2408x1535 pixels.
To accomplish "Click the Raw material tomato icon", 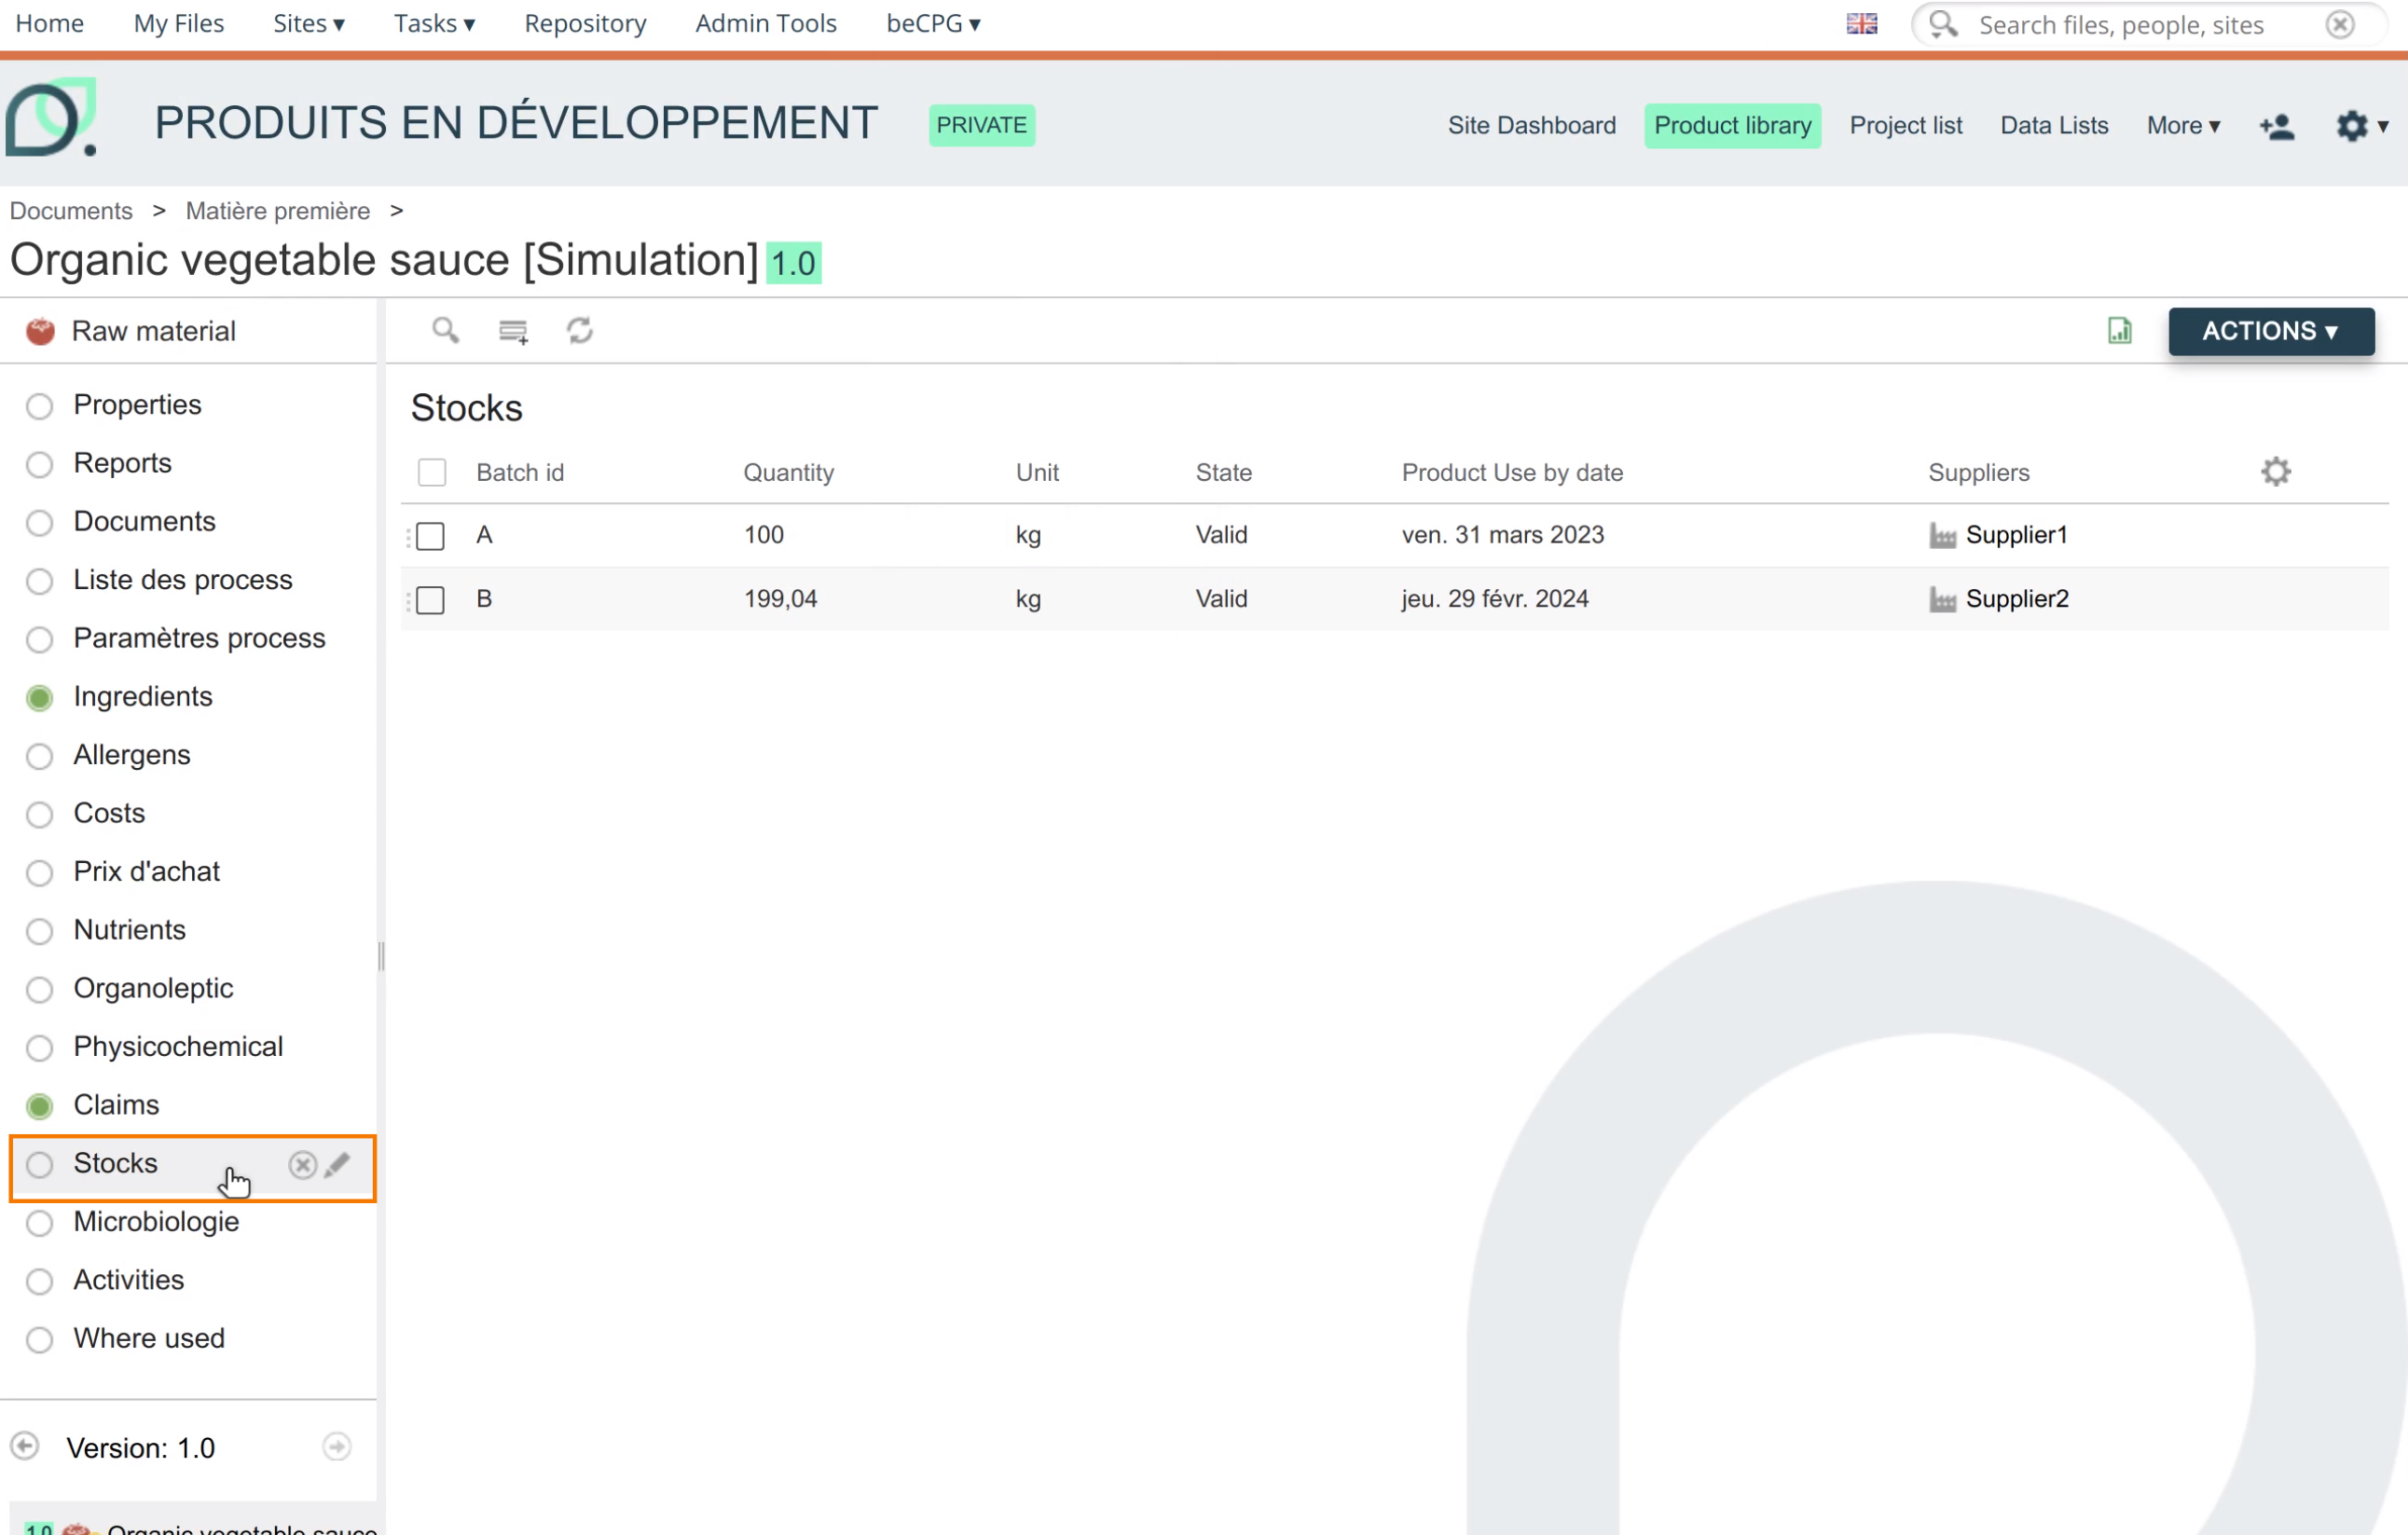I will click(40, 331).
